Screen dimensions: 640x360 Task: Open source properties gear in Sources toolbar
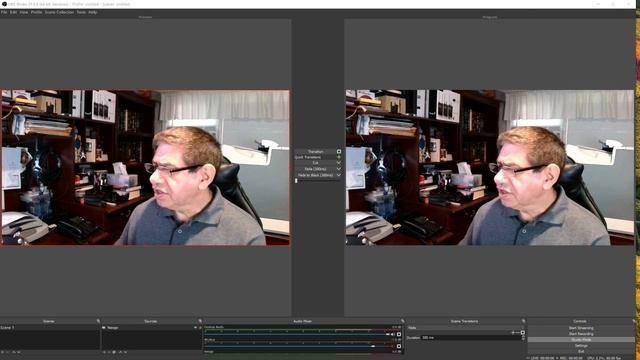(x=114, y=352)
